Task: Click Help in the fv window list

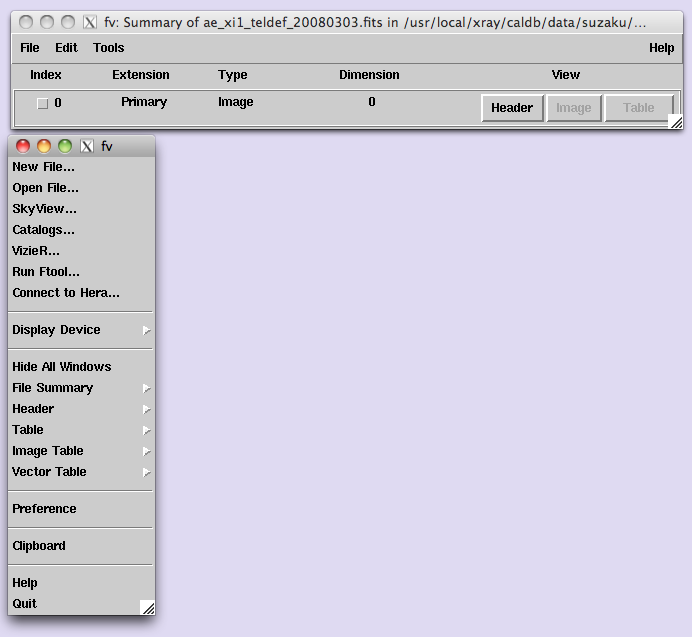Action: (25, 583)
